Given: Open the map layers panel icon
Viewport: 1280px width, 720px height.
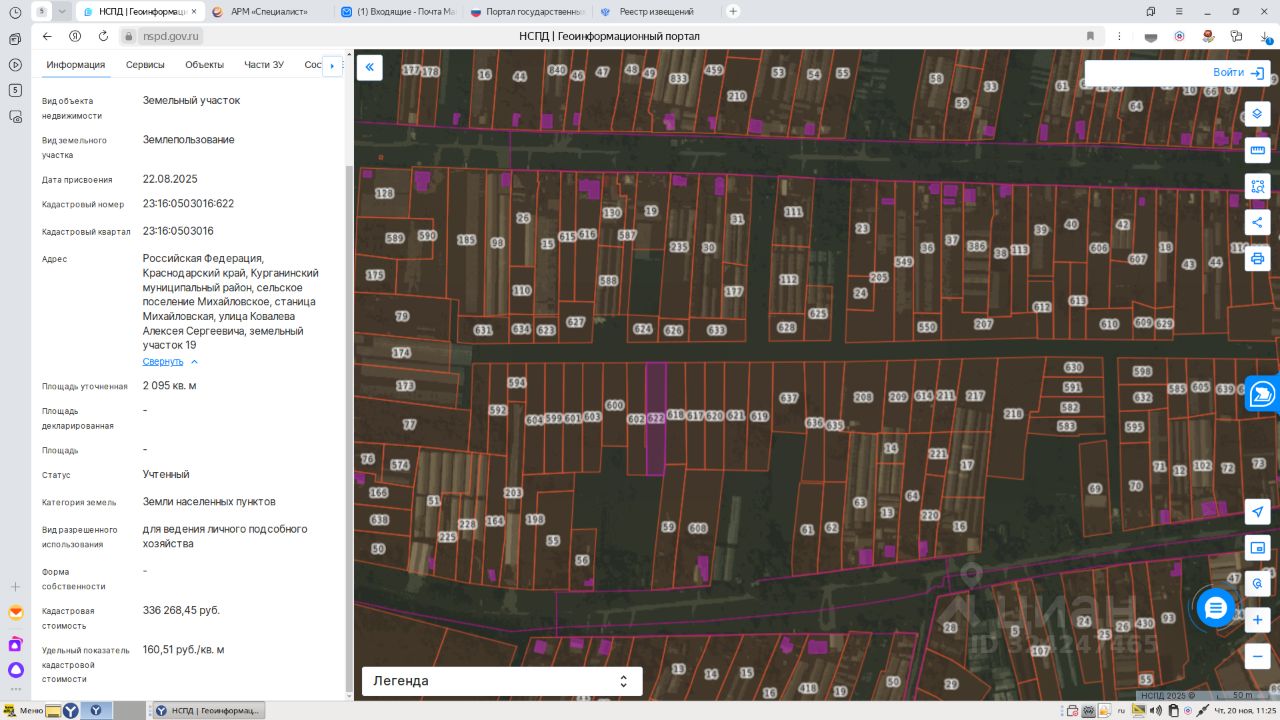Looking at the screenshot, I should [1257, 115].
